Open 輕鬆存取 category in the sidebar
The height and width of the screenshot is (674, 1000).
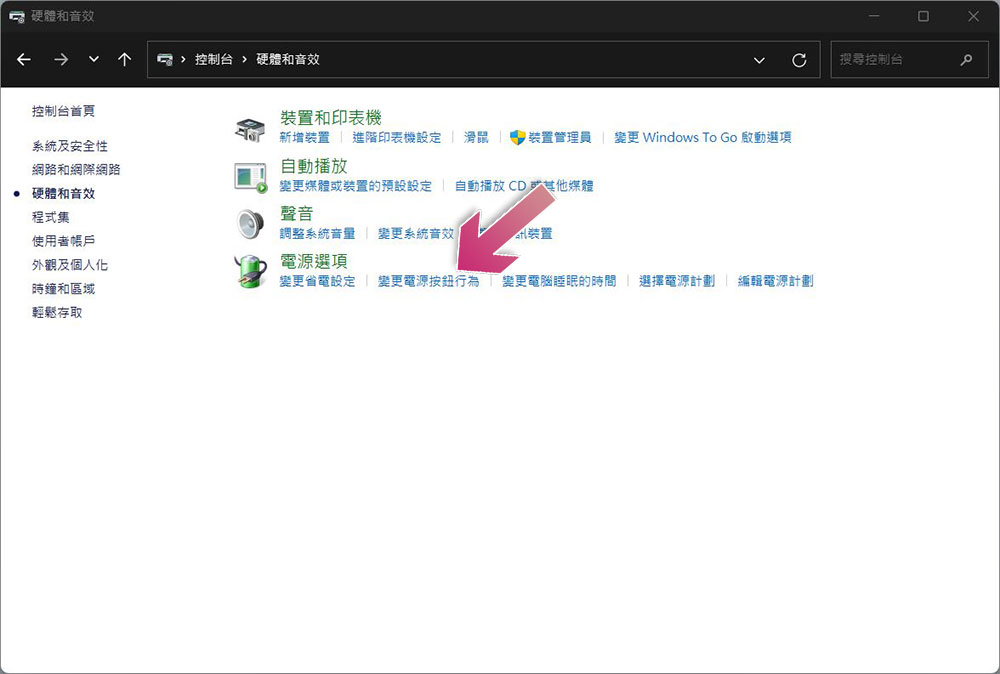click(x=57, y=312)
